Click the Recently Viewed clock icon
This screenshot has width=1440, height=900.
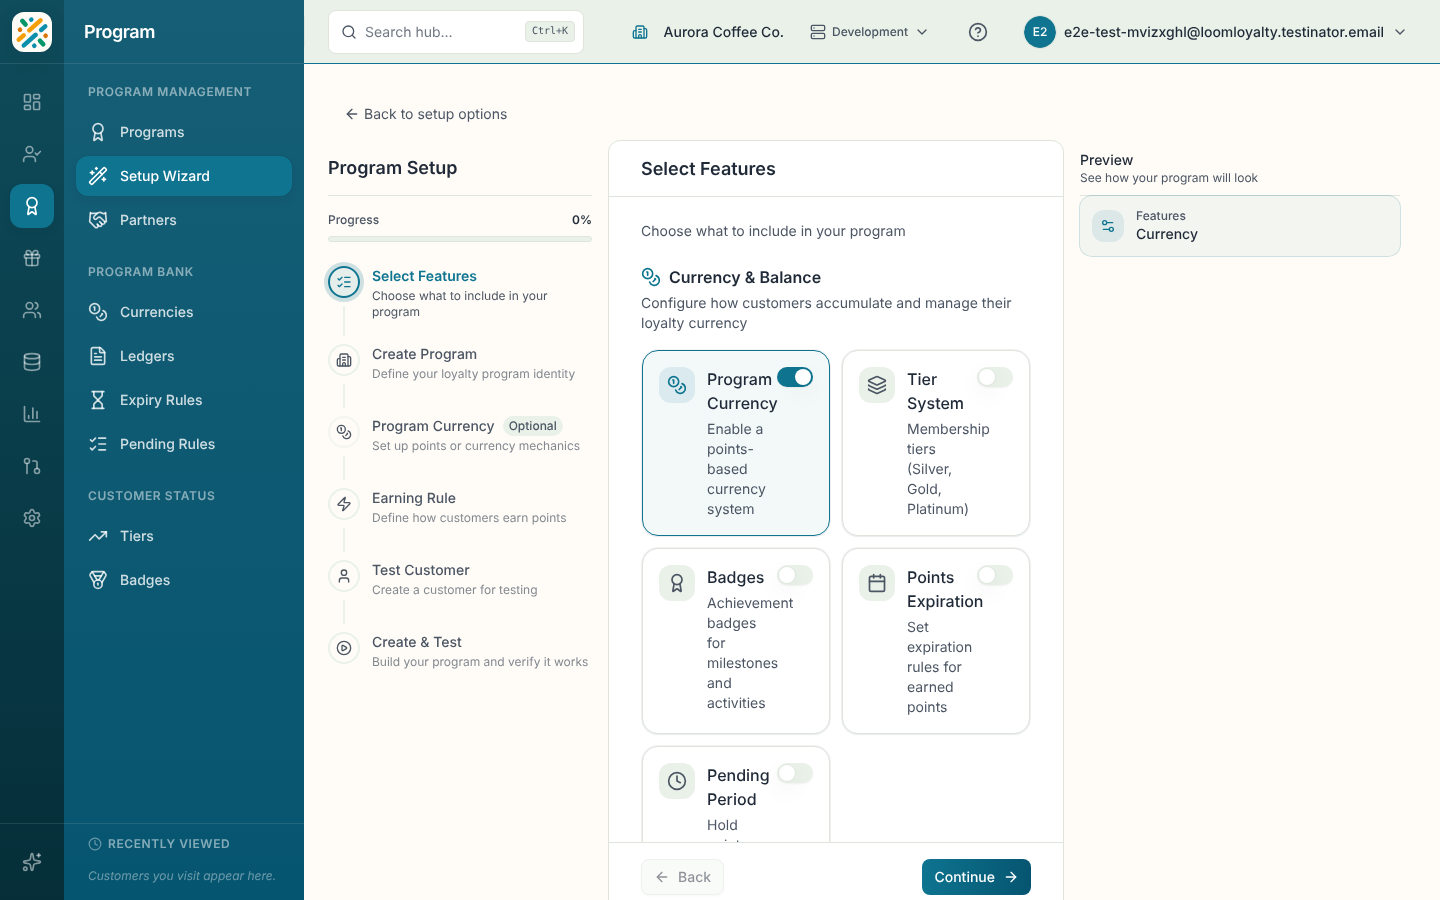click(x=95, y=844)
